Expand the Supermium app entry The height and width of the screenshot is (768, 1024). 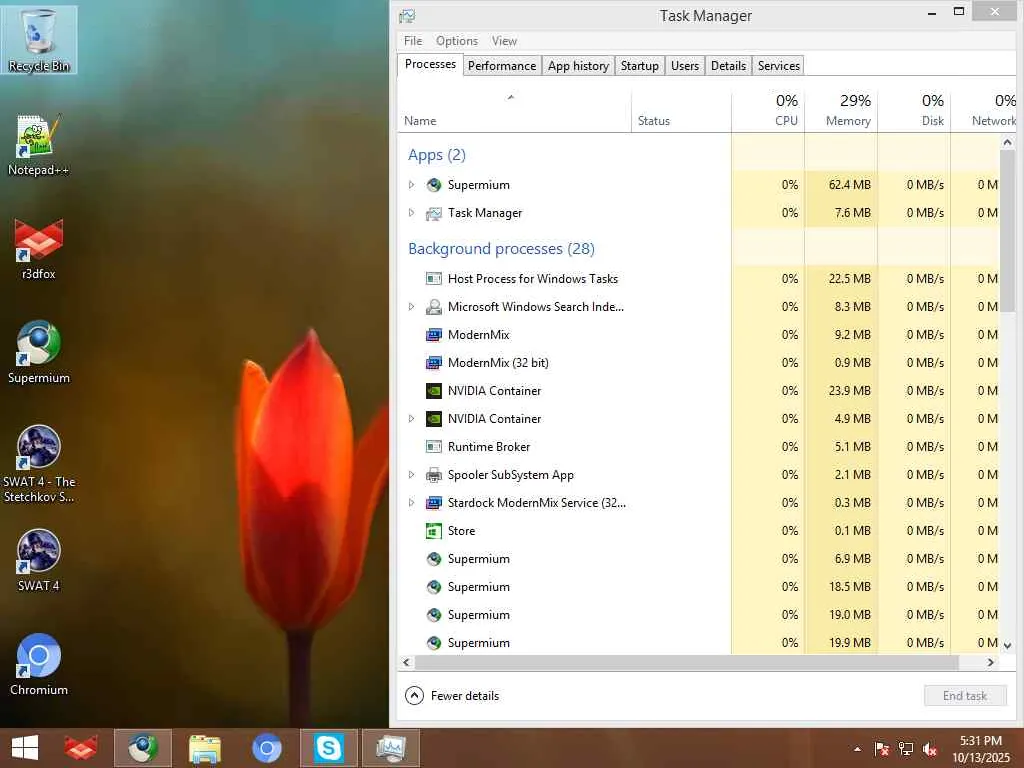coord(411,185)
